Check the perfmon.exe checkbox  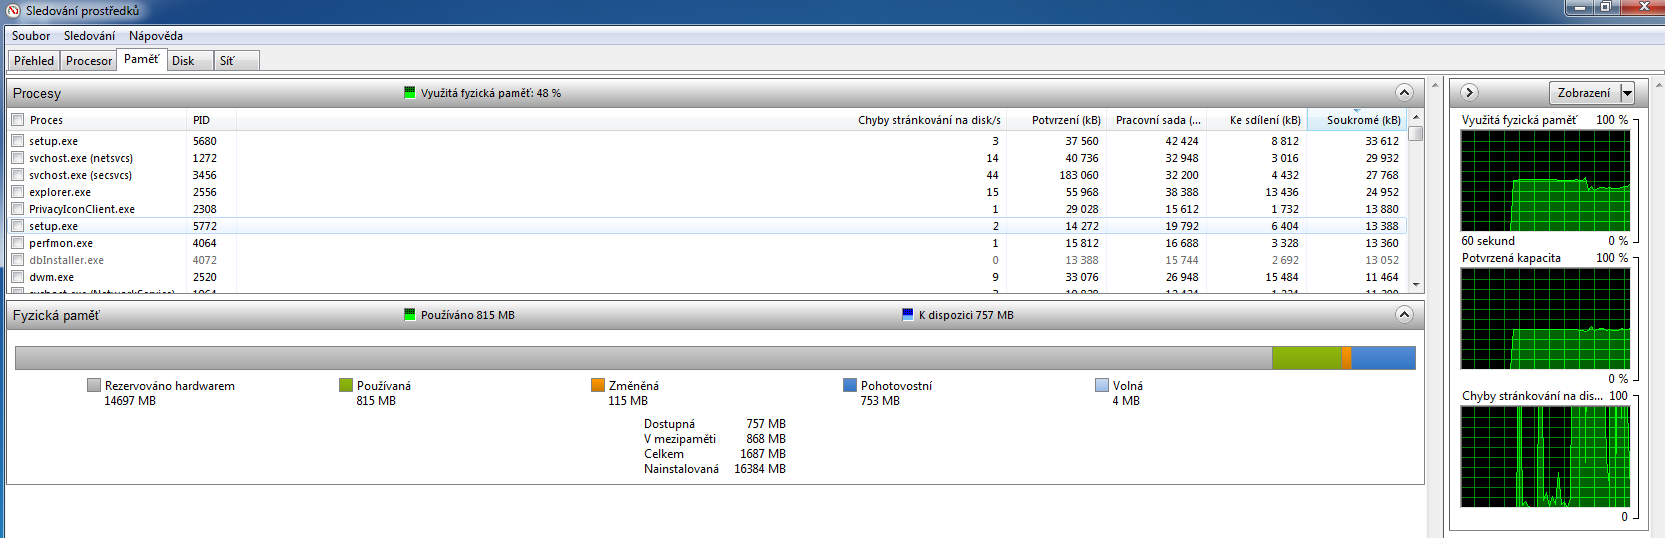pos(17,243)
